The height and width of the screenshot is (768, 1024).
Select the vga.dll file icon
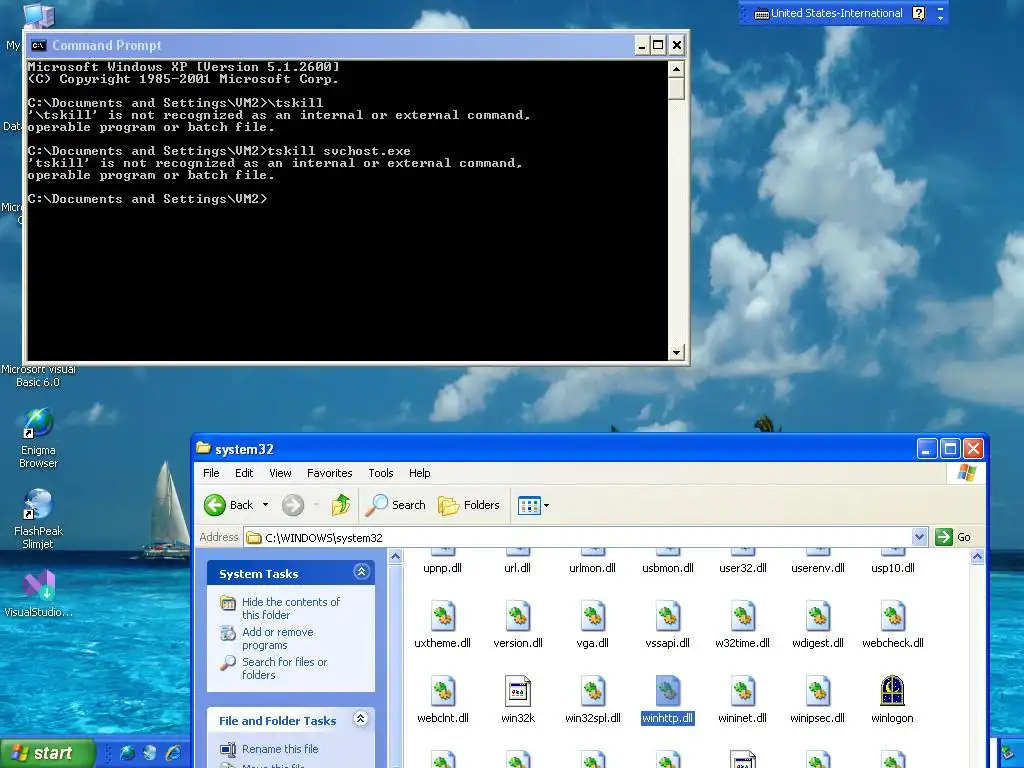592,616
